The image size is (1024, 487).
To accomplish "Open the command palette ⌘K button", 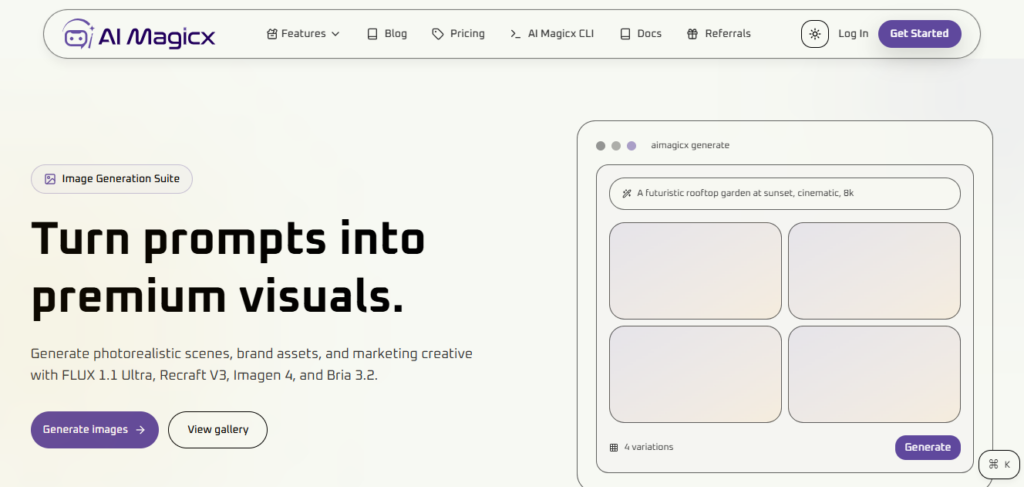I will click(999, 464).
